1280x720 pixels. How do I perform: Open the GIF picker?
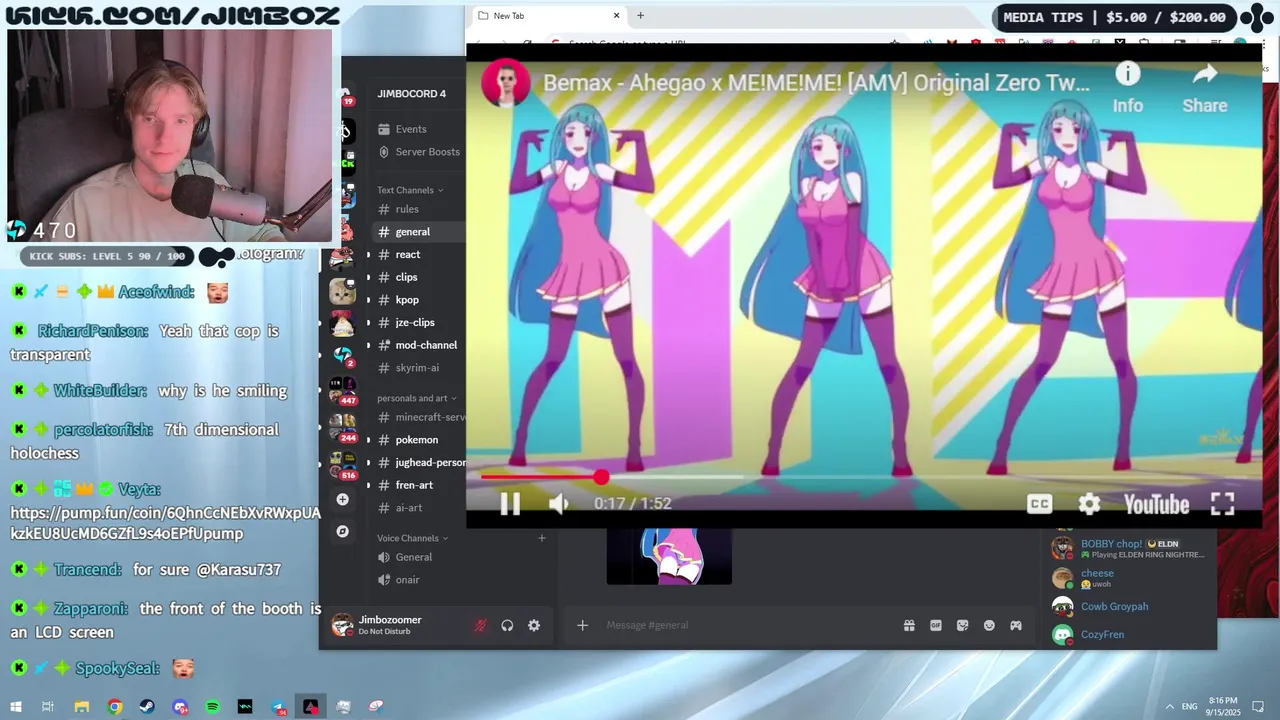[x=936, y=625]
